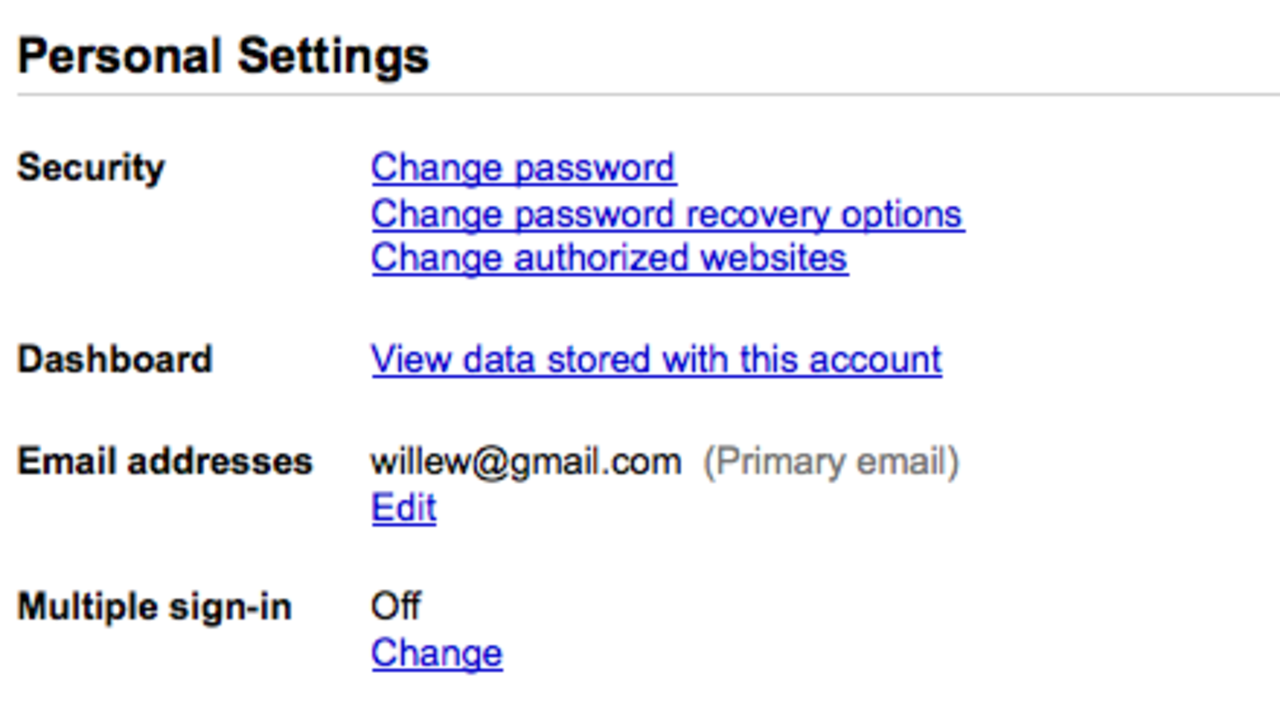Manage websites authorized for this account

pos(609,258)
